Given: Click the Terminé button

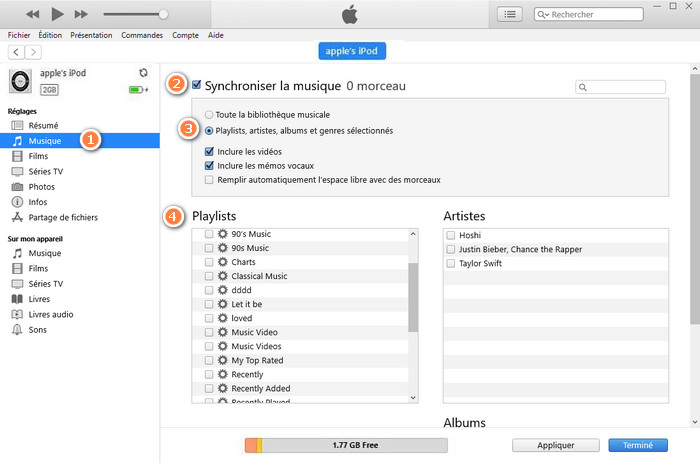Looking at the screenshot, I should [630, 444].
